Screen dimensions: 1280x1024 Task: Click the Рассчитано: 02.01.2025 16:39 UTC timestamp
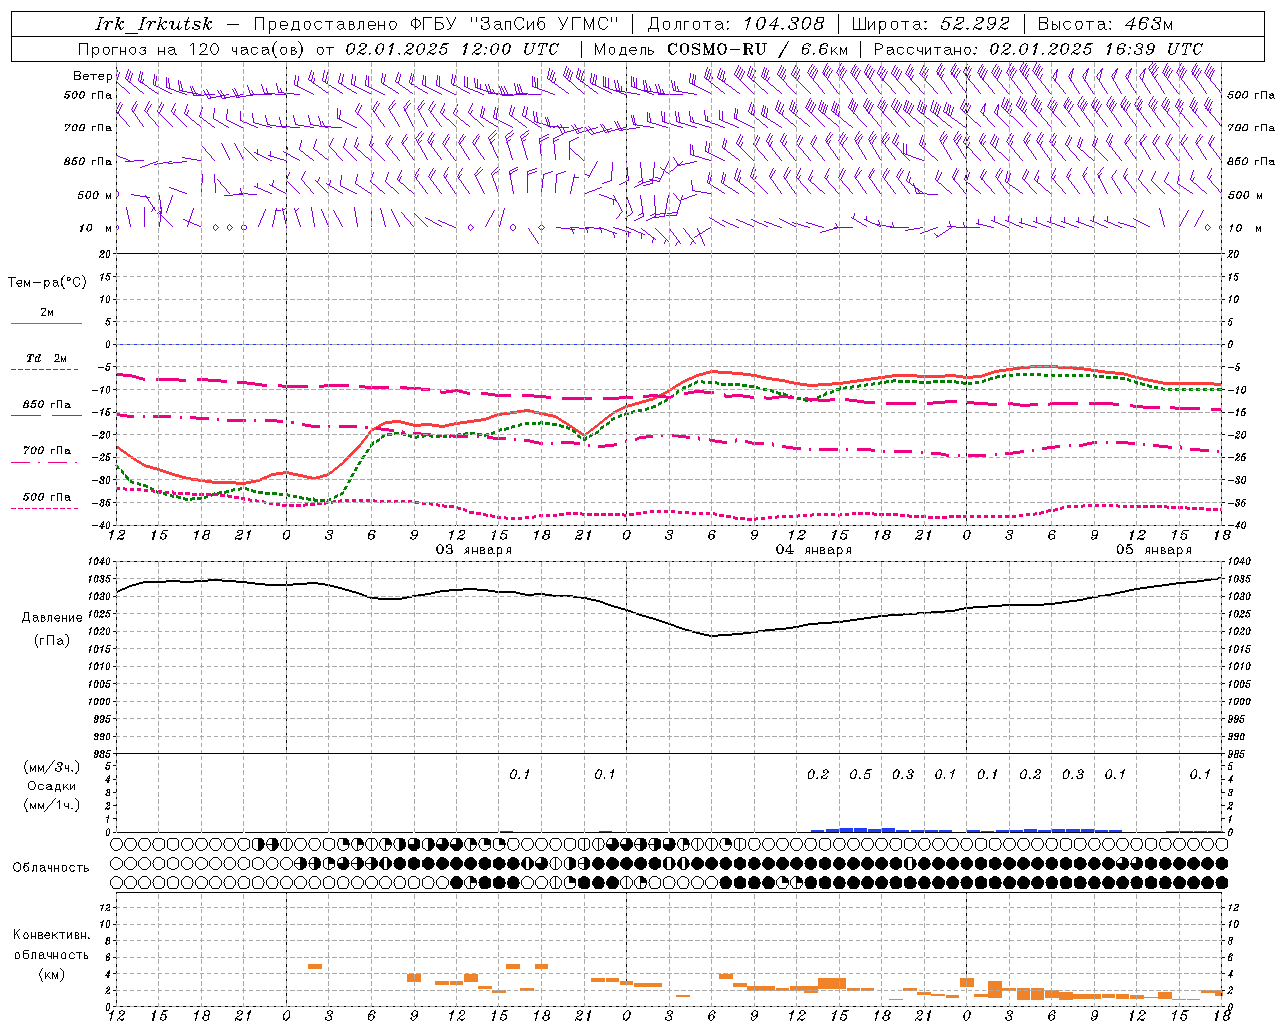click(1038, 49)
